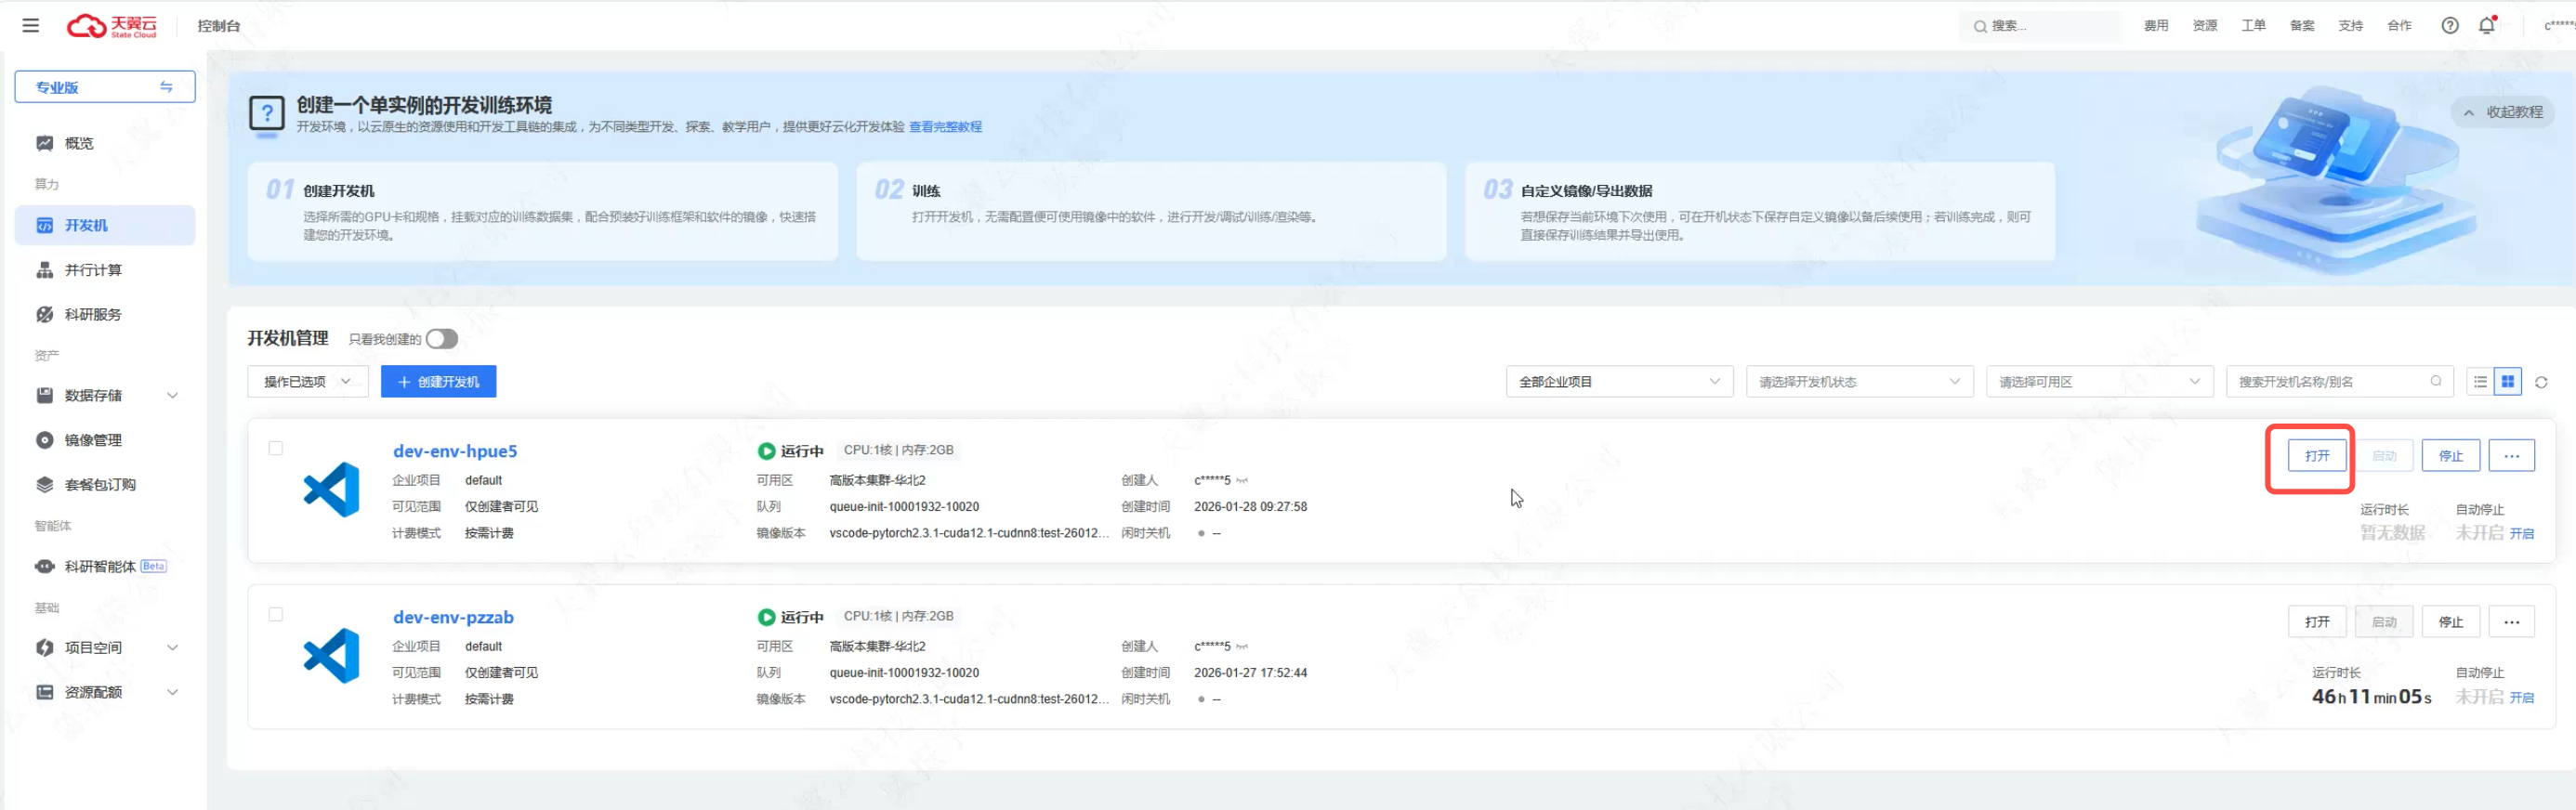This screenshot has width=2576, height=810.
Task: Click the refresh list icon
Action: point(2541,382)
